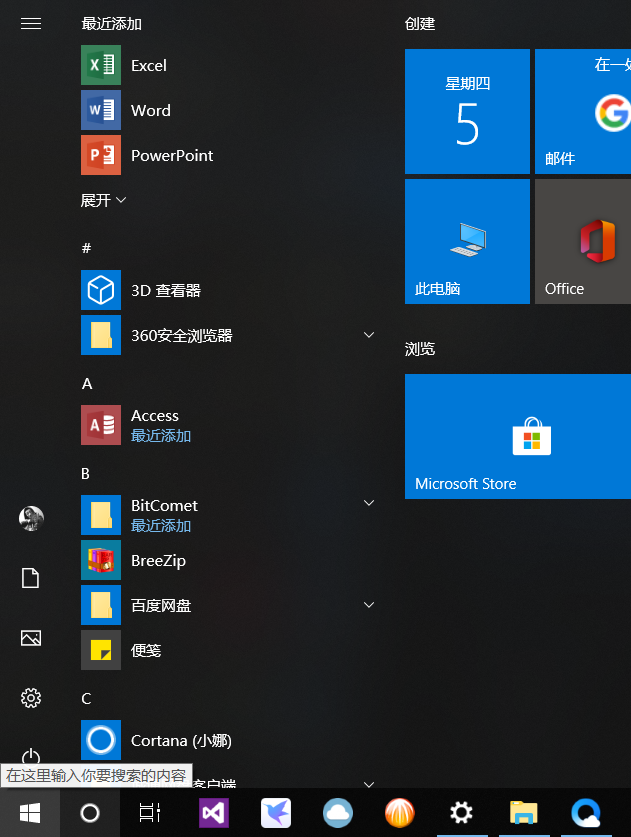Open the user account avatar
The height and width of the screenshot is (837, 631).
click(x=31, y=518)
